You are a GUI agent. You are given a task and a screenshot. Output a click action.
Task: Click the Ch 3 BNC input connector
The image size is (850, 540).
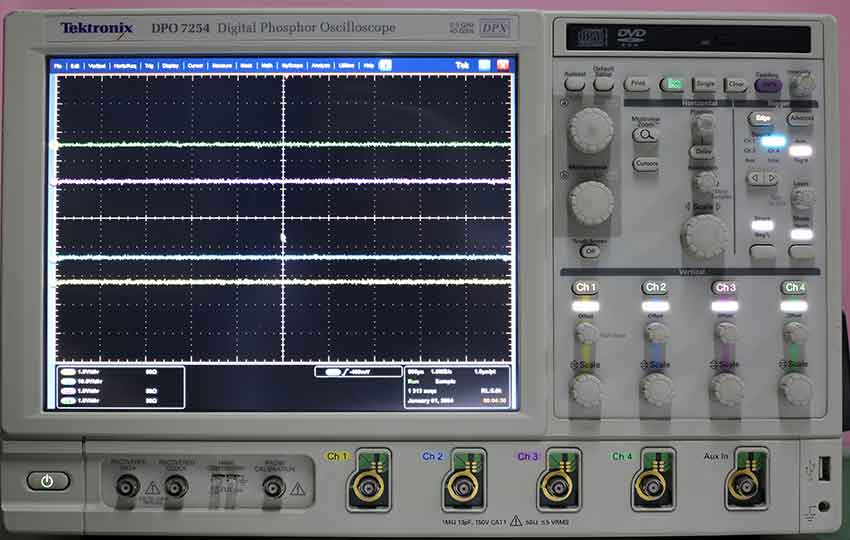pyautogui.click(x=559, y=487)
